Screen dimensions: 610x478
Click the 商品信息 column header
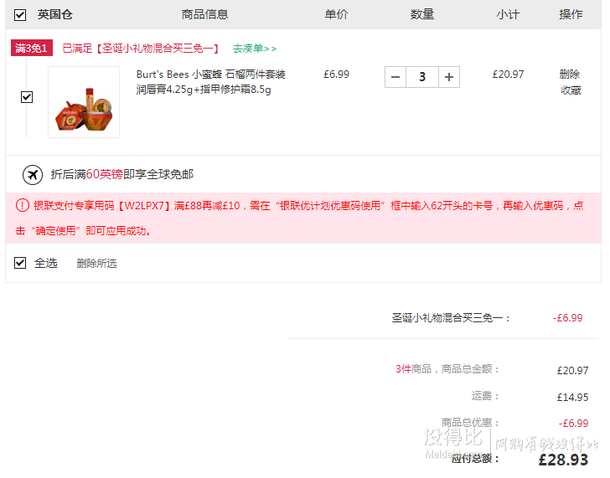205,15
